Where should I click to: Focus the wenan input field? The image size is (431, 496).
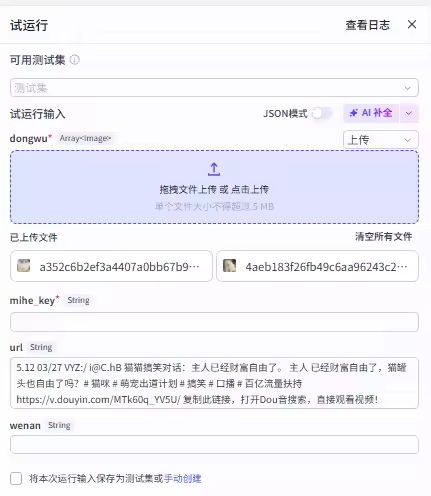point(214,444)
